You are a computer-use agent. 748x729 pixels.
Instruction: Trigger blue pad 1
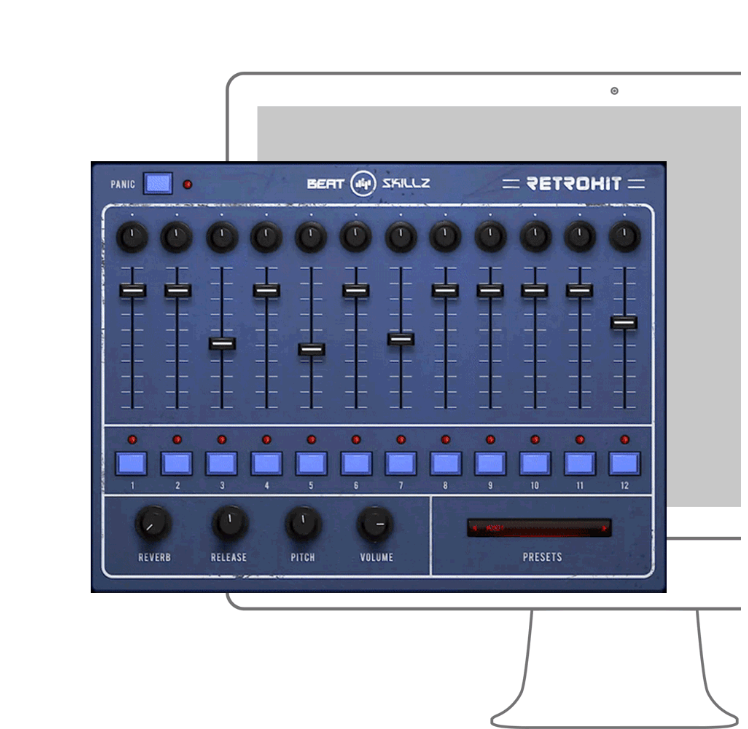pyautogui.click(x=132, y=463)
